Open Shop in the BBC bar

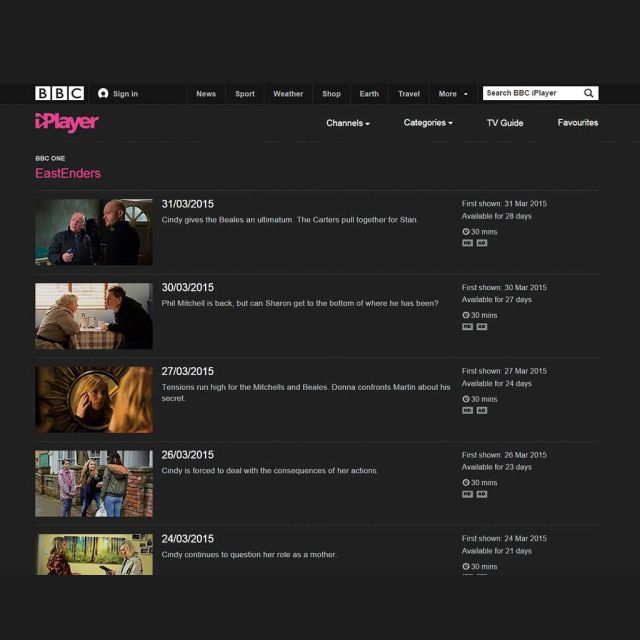[x=331, y=94]
